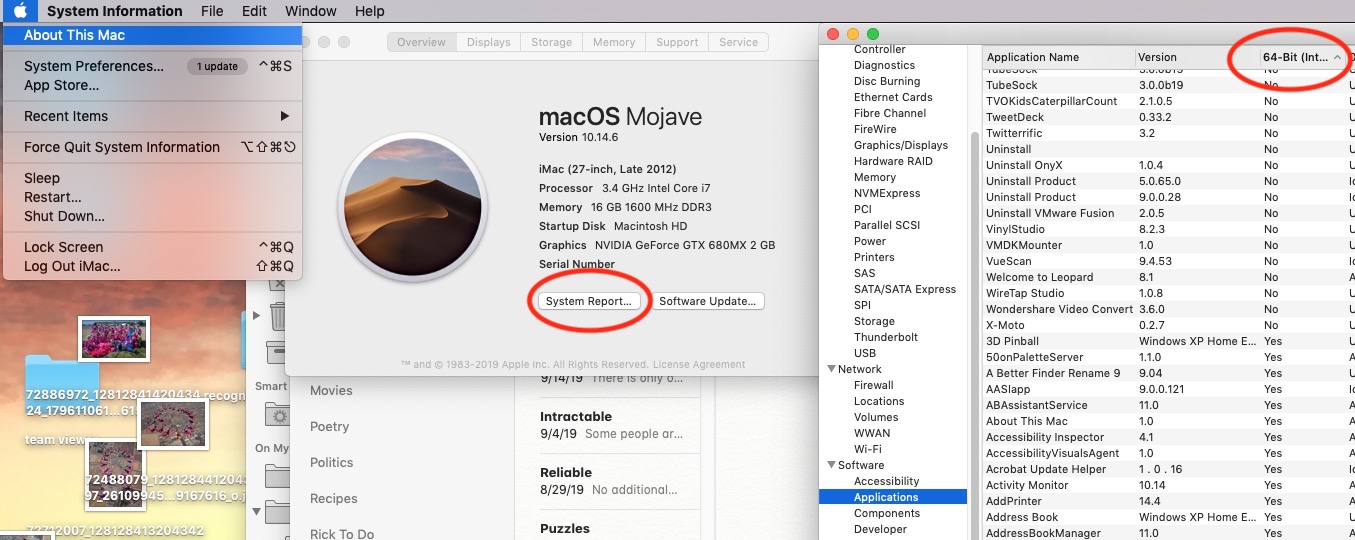Open System Information app menu
Screen dimensions: 1355x540
click(x=115, y=11)
